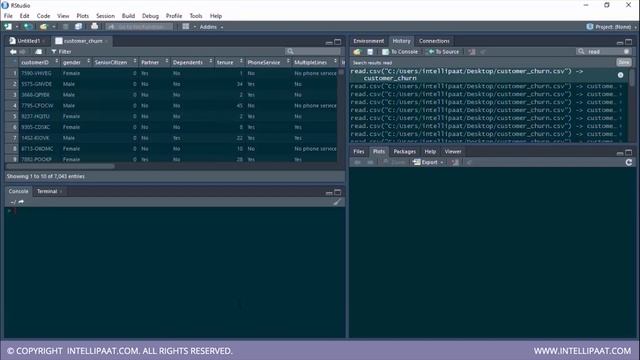
Task: Open the New File dropdown arrow
Action: click(17, 27)
